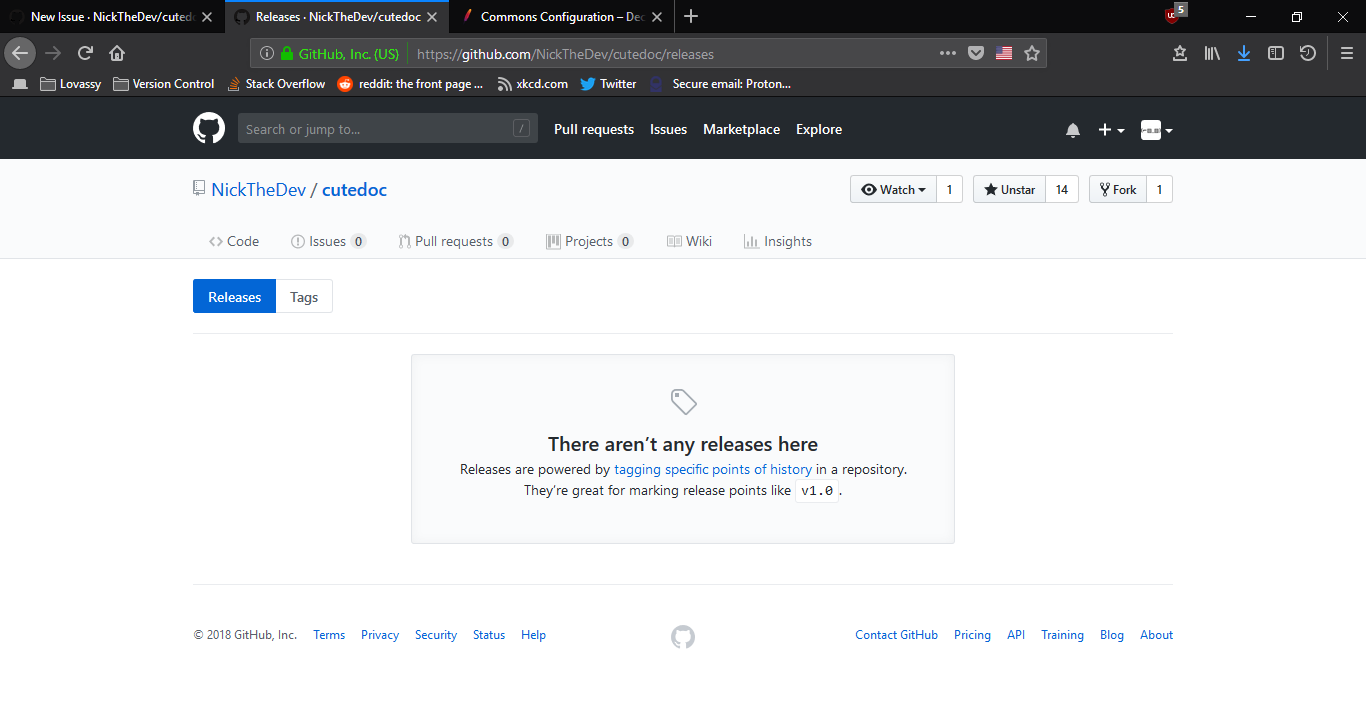Open the Watch dropdown button
Viewport: 1366px width, 728px height.
pos(893,190)
